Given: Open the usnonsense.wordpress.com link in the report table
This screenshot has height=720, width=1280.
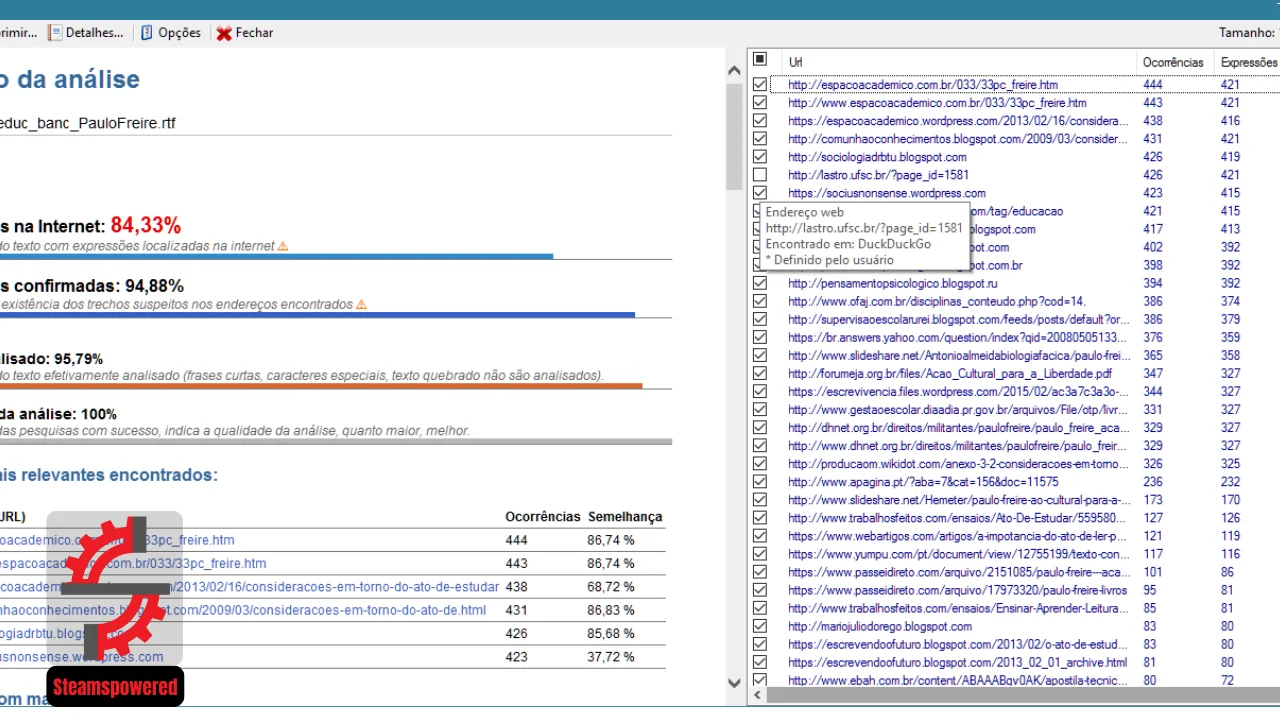Looking at the screenshot, I should pyautogui.click(x=82, y=657).
